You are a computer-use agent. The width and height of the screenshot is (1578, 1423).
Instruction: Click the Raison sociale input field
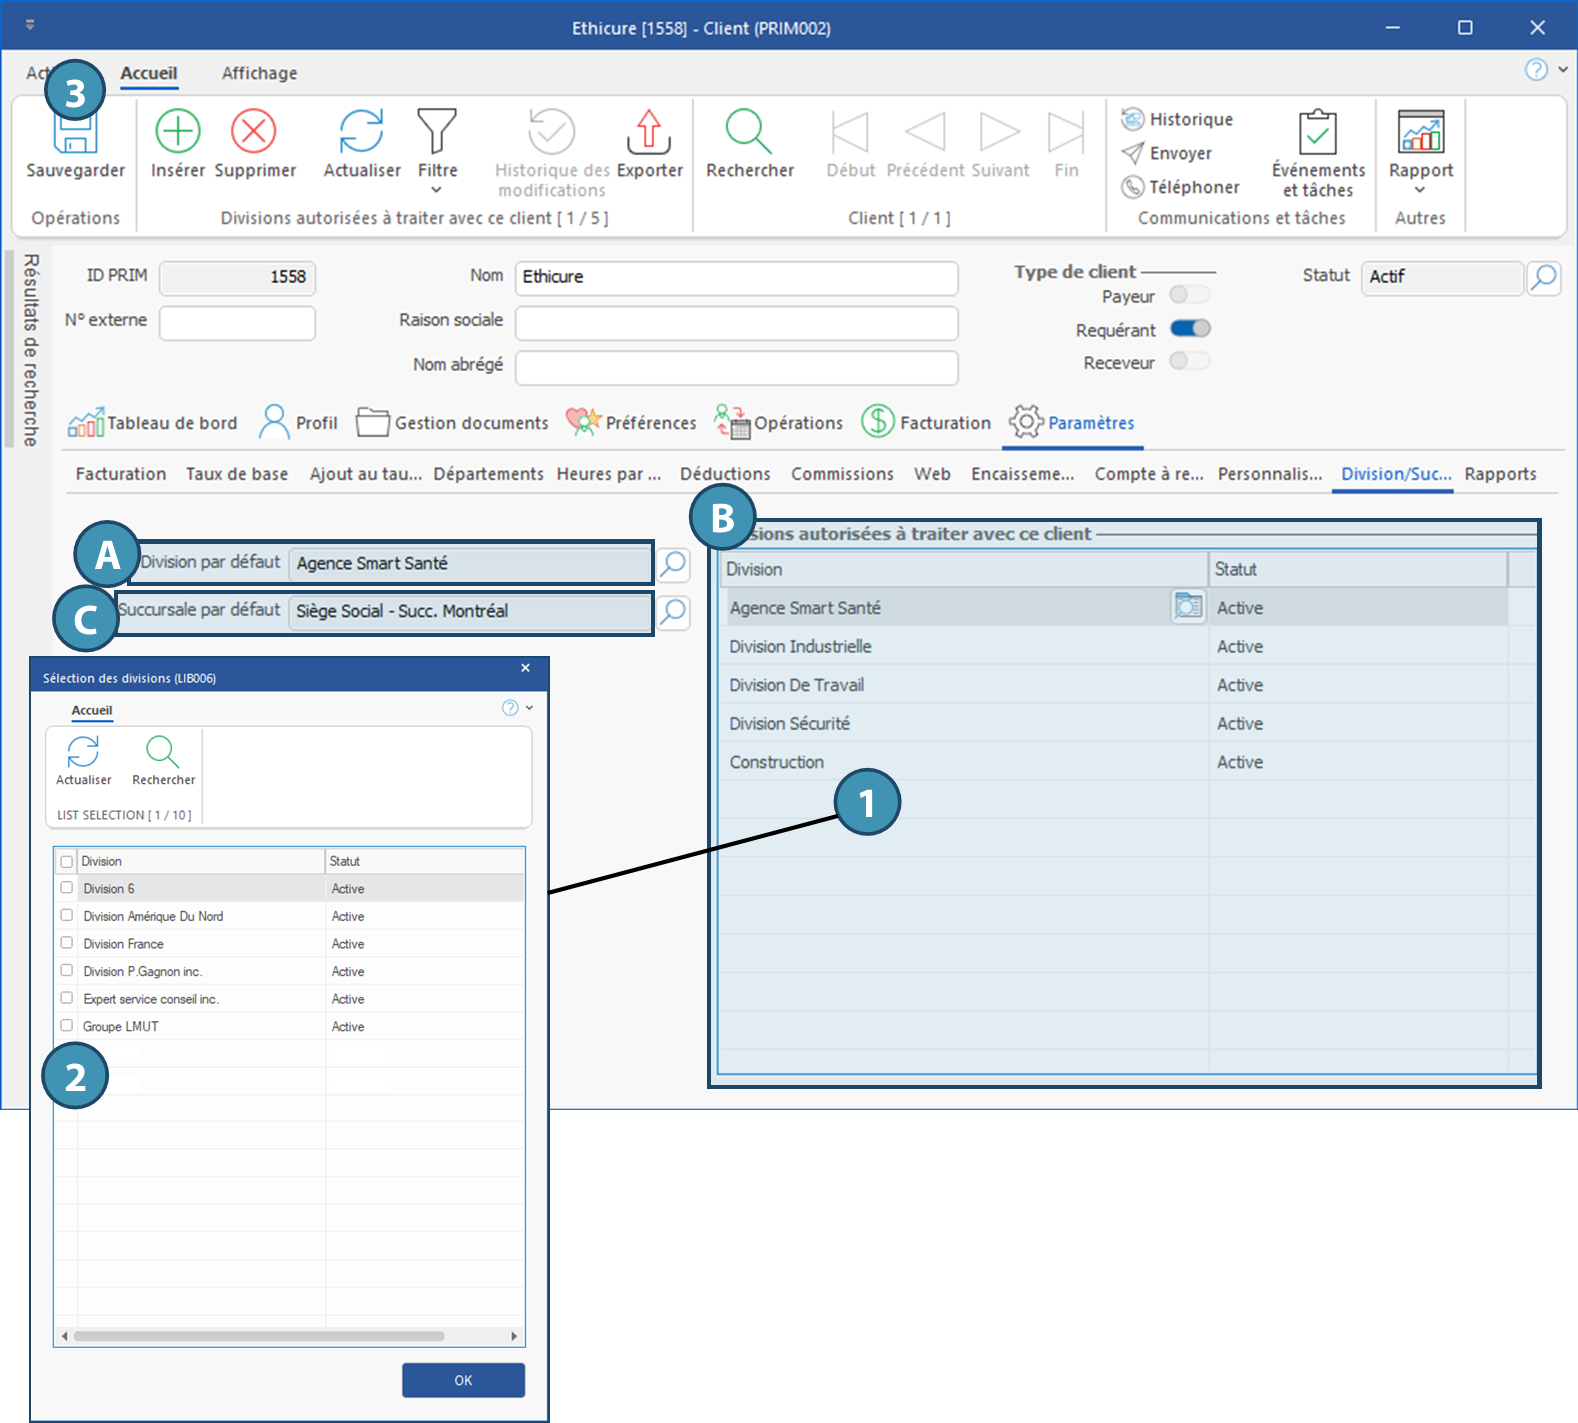click(x=736, y=323)
